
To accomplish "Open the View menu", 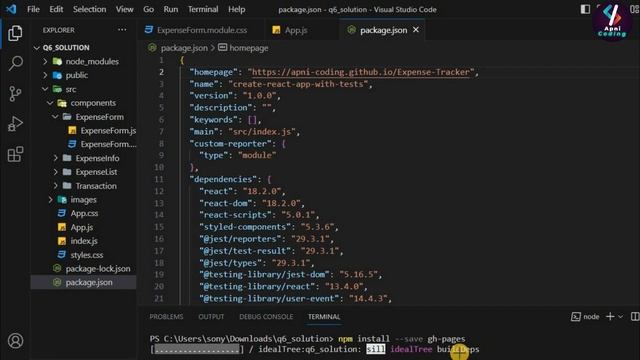I will [x=124, y=9].
